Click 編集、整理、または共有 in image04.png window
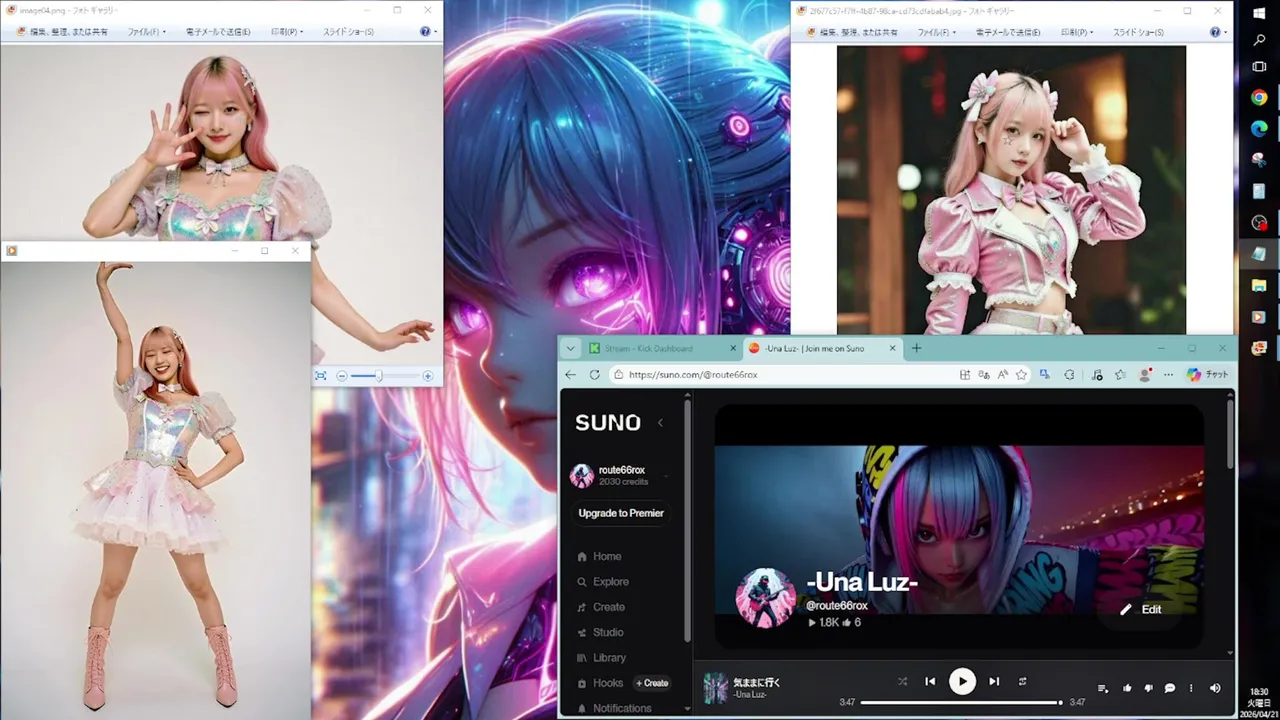This screenshot has width=1280, height=720. point(62,32)
